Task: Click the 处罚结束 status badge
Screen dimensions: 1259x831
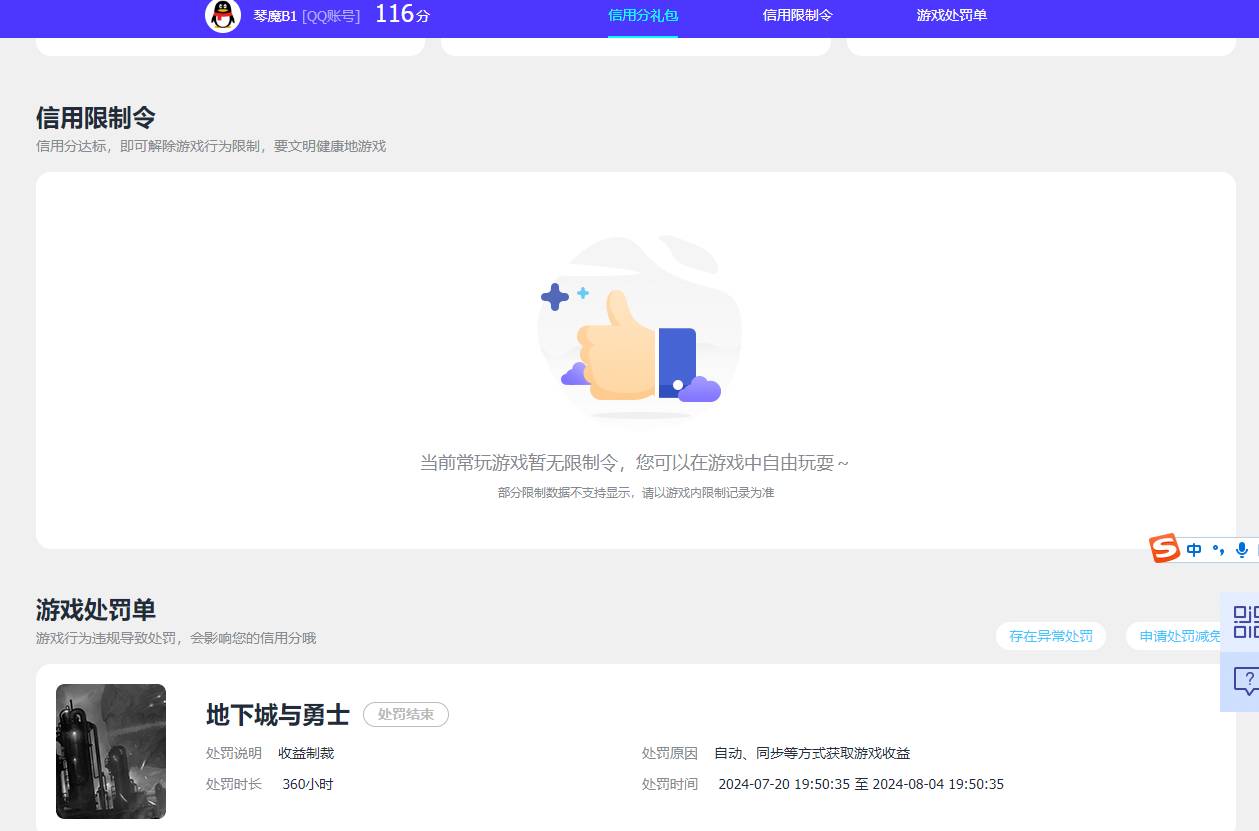Action: pyautogui.click(x=406, y=714)
